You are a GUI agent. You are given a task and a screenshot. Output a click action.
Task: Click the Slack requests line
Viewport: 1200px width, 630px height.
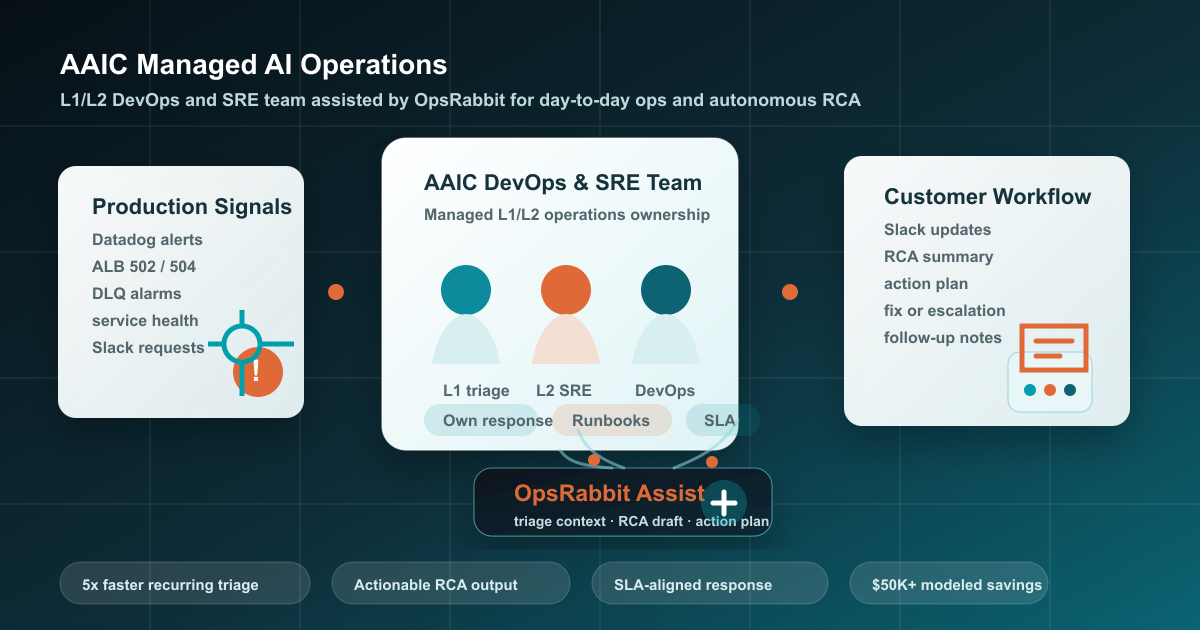tap(148, 348)
